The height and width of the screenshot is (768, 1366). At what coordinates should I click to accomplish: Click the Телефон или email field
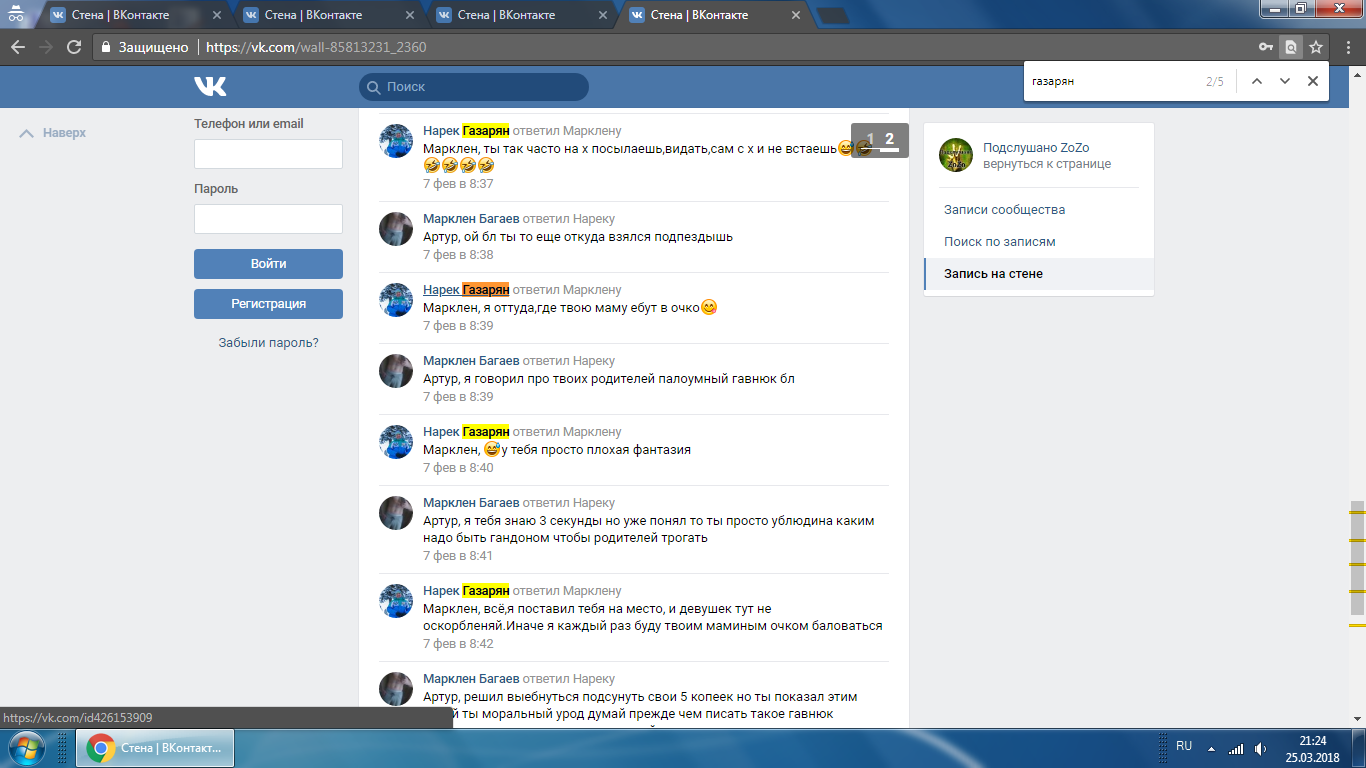(268, 154)
